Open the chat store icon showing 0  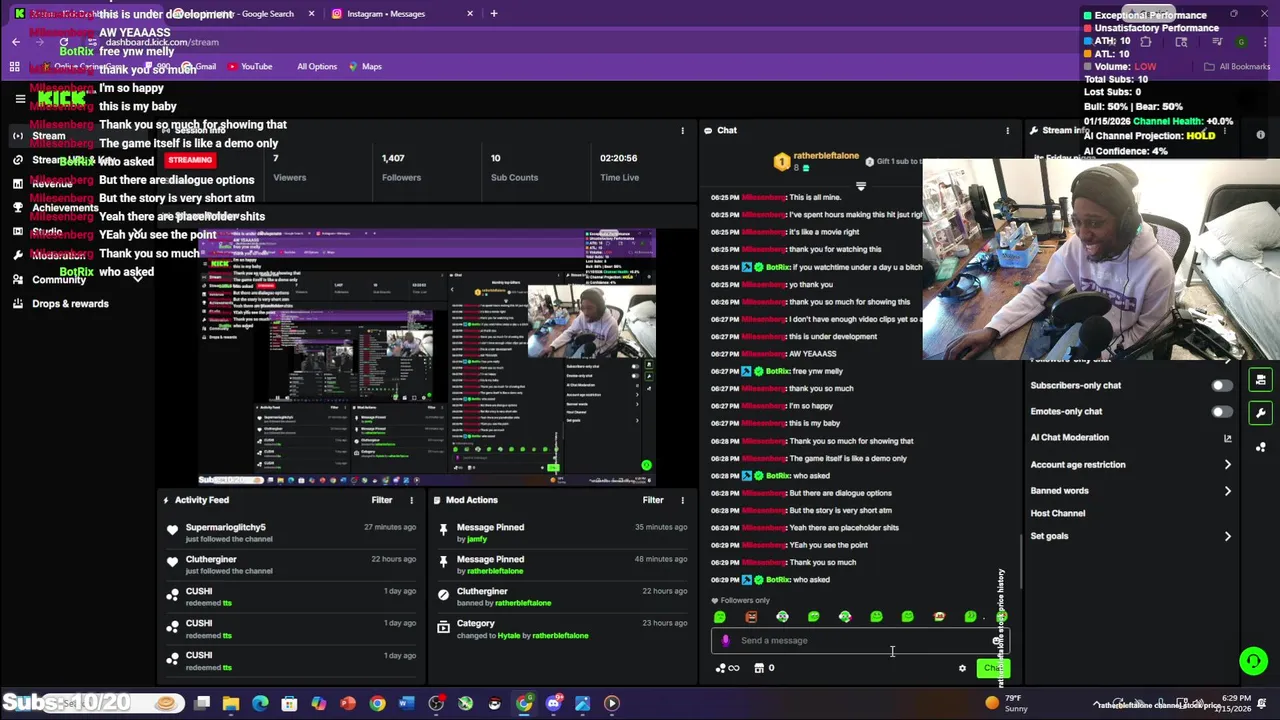pos(764,668)
